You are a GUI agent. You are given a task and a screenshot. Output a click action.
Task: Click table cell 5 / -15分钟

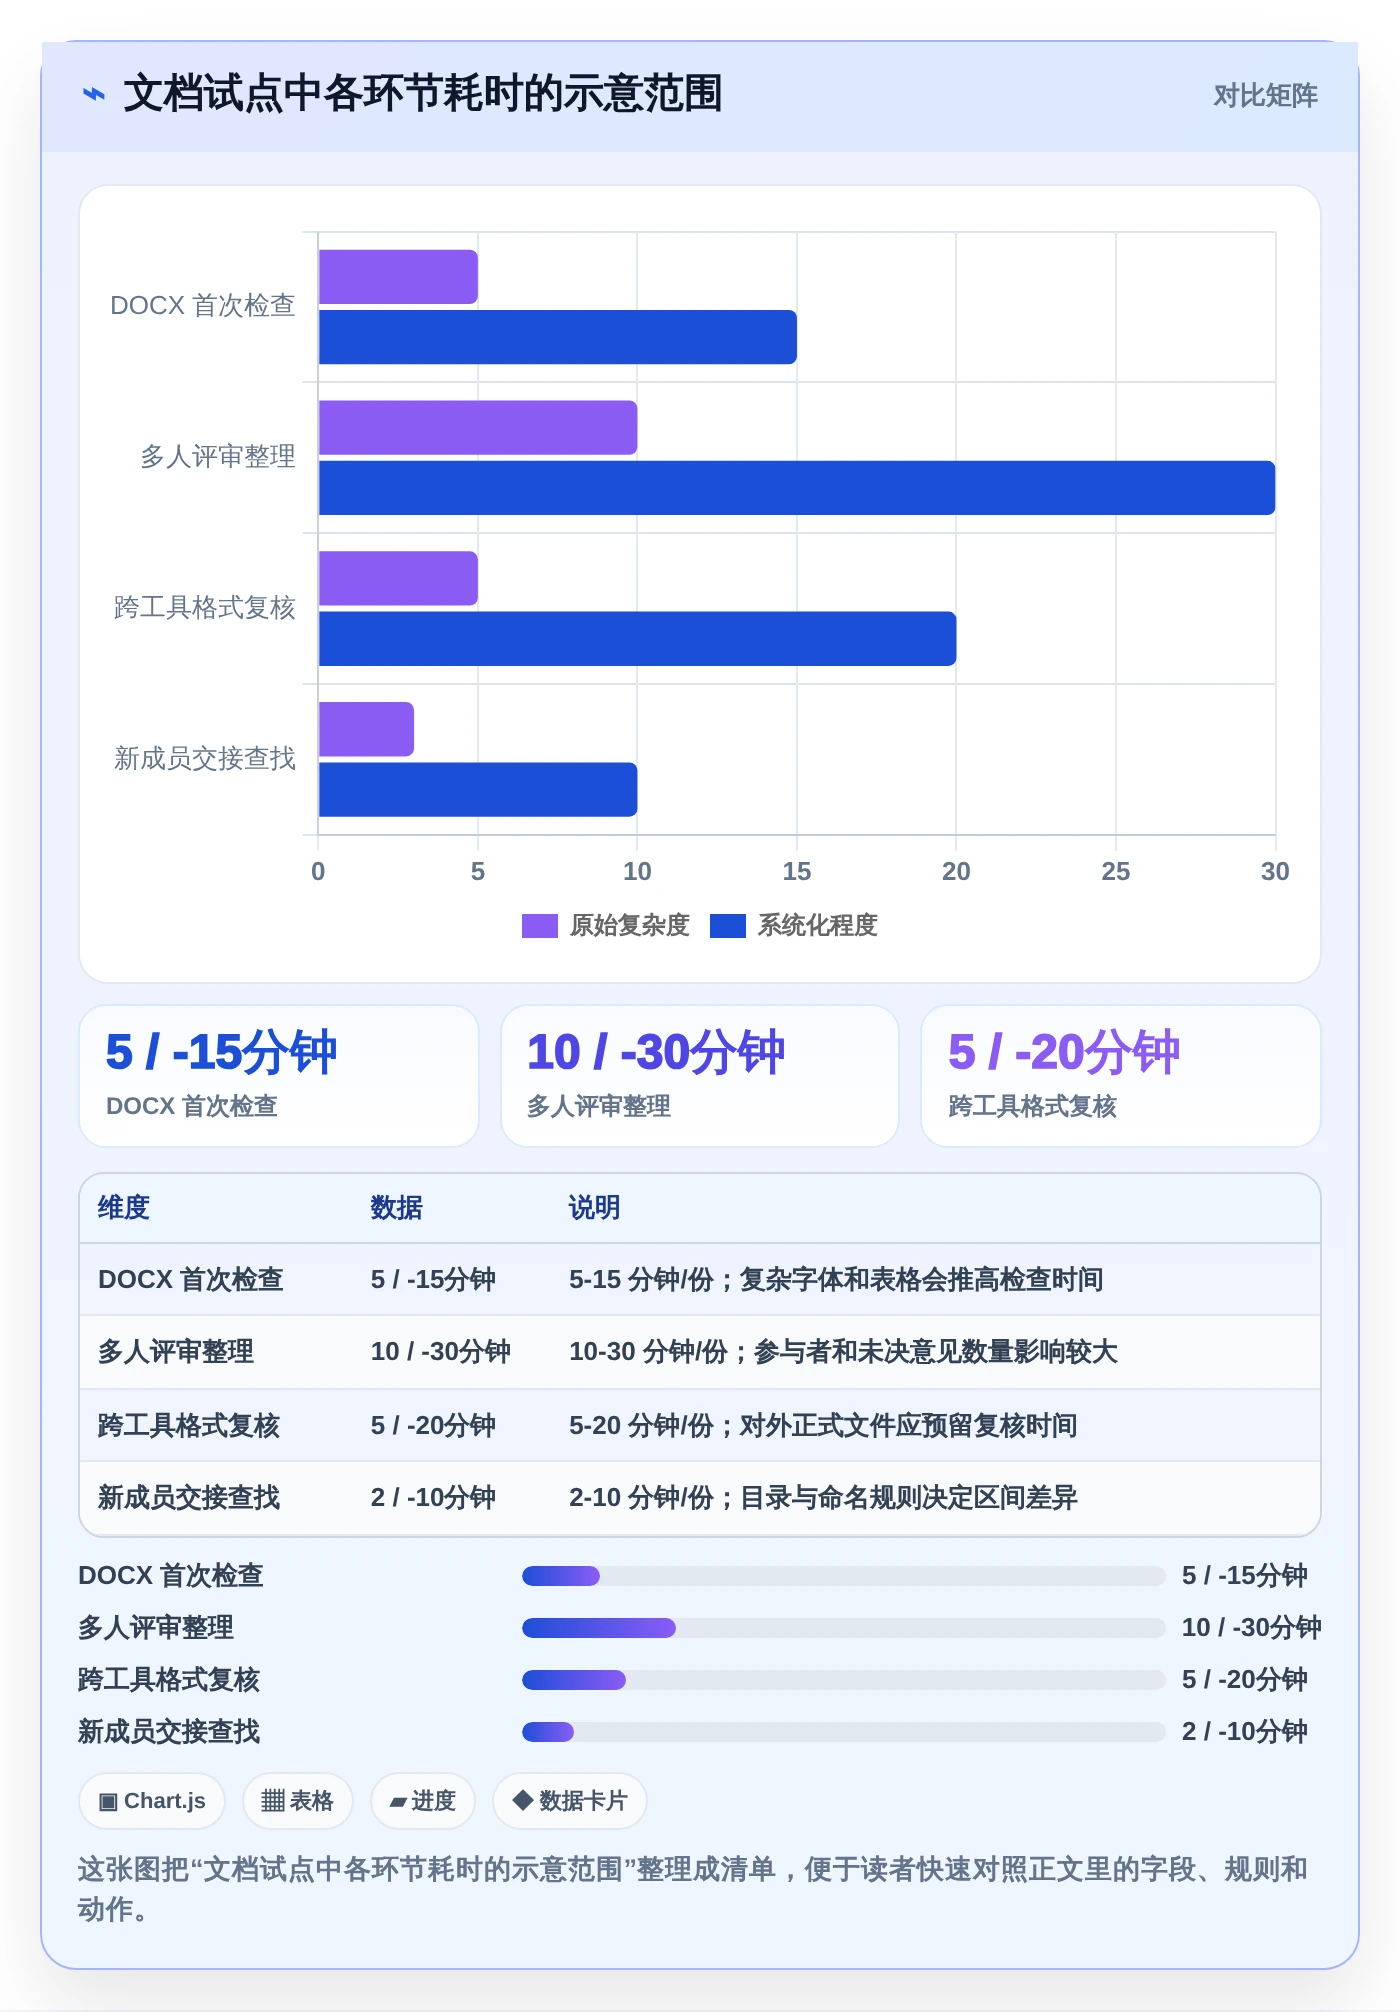coord(433,1280)
